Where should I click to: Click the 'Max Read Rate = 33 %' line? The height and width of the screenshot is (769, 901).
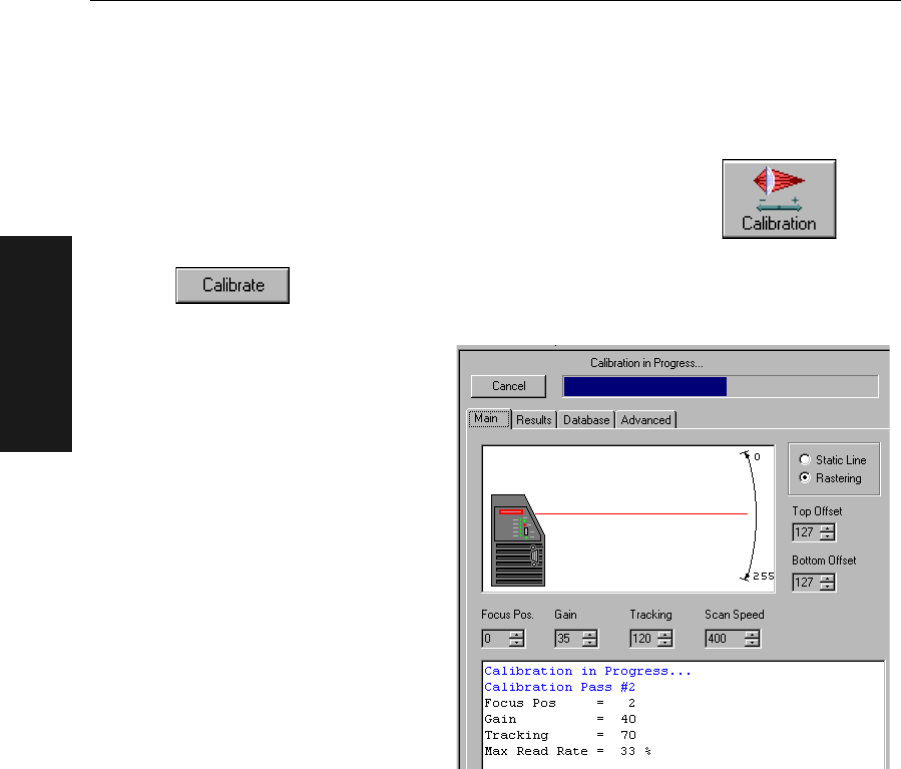click(x=567, y=751)
